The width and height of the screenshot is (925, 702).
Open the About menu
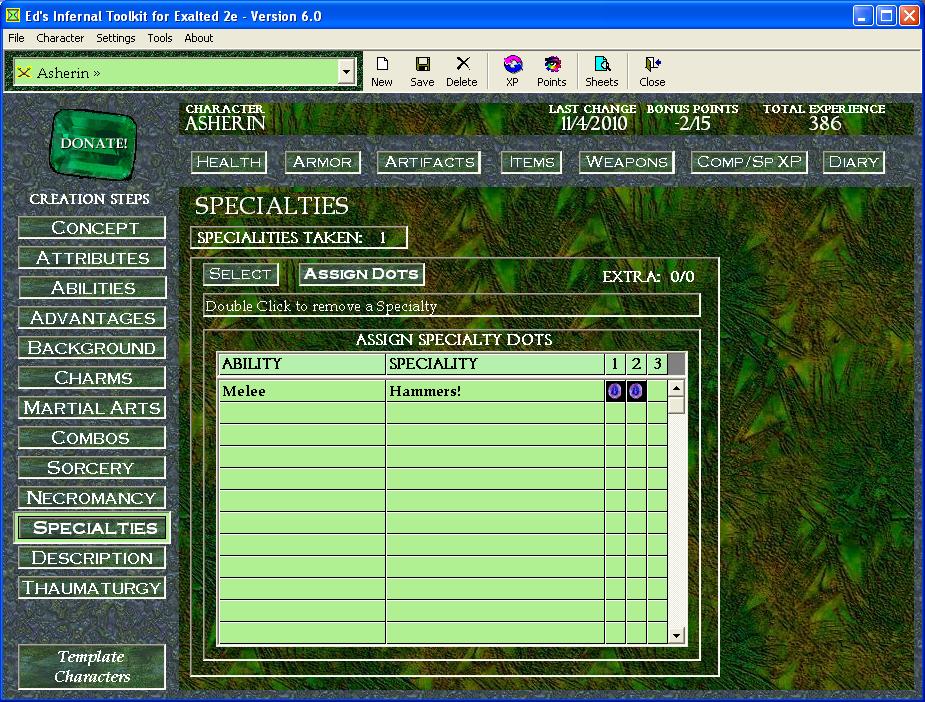(x=199, y=38)
